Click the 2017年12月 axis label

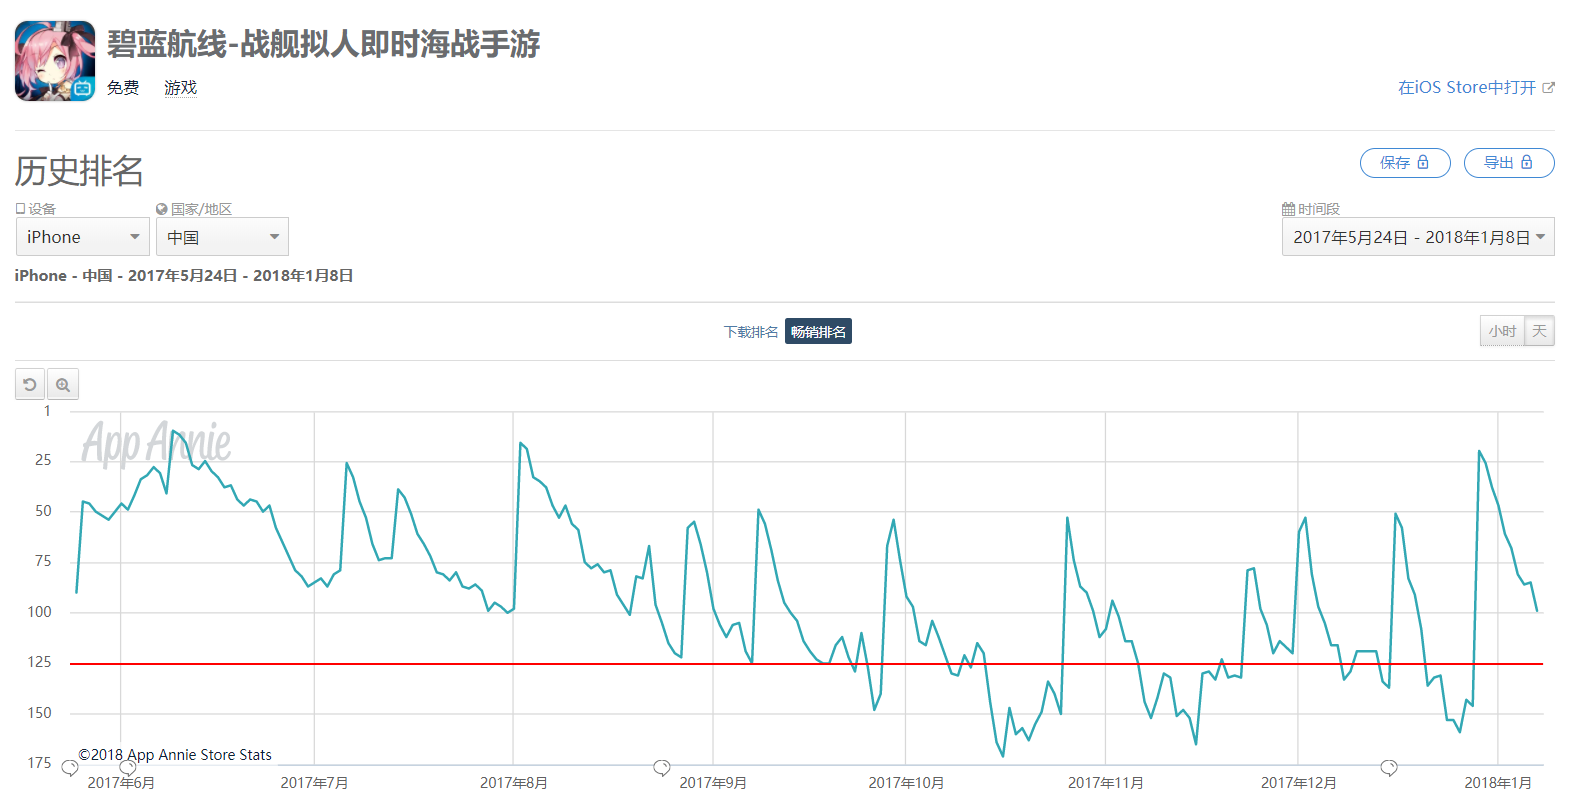(x=1299, y=783)
